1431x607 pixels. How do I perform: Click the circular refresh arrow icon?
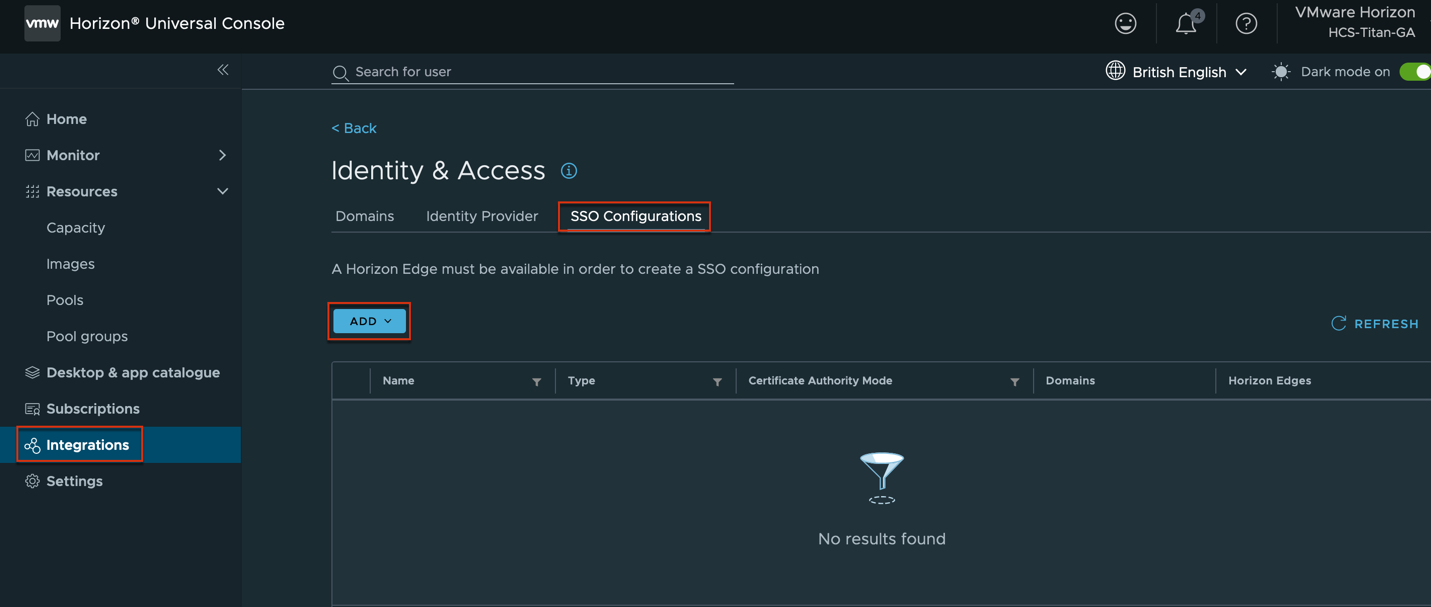click(x=1338, y=323)
